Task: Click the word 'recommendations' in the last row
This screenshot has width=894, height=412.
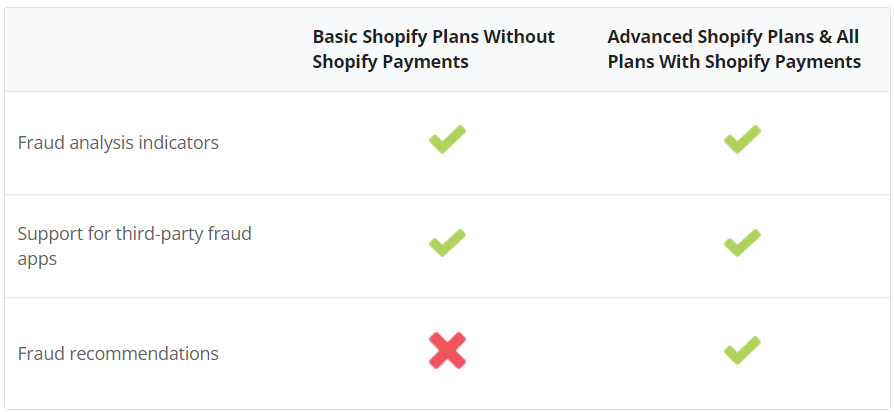Action: coord(144,353)
